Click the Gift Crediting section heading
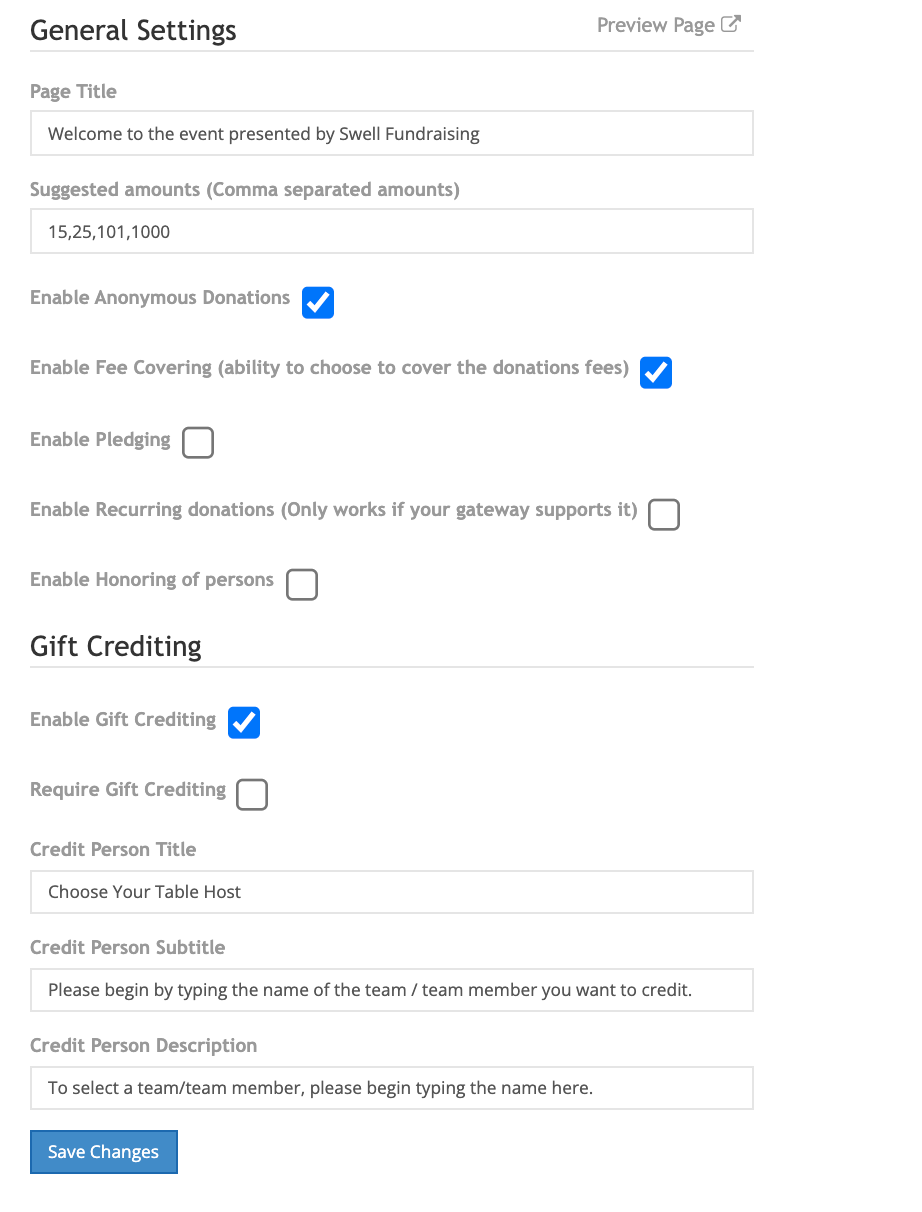922x1212 pixels. [x=116, y=646]
